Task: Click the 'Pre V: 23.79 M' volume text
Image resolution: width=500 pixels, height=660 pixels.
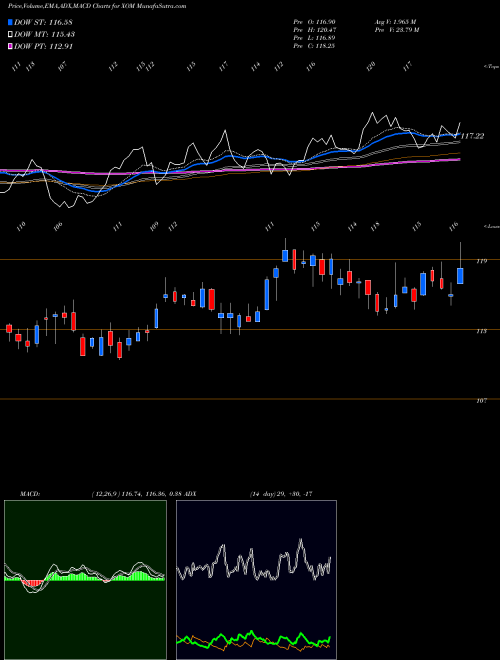Action: click(x=396, y=30)
